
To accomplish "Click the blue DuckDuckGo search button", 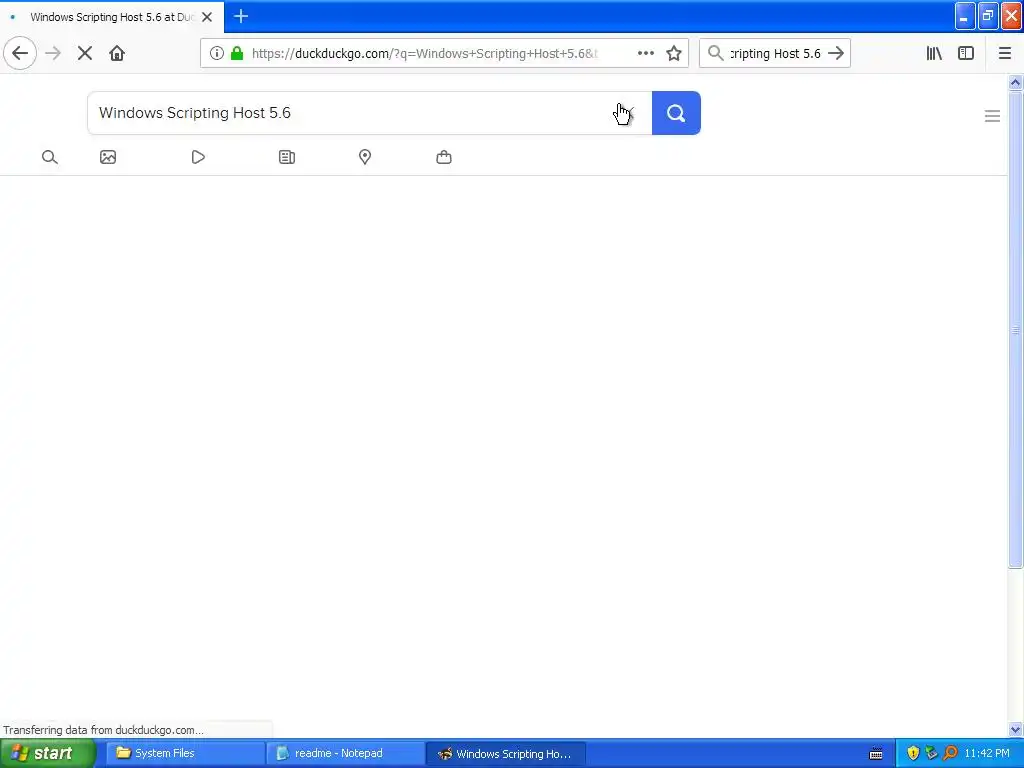I will tap(676, 113).
